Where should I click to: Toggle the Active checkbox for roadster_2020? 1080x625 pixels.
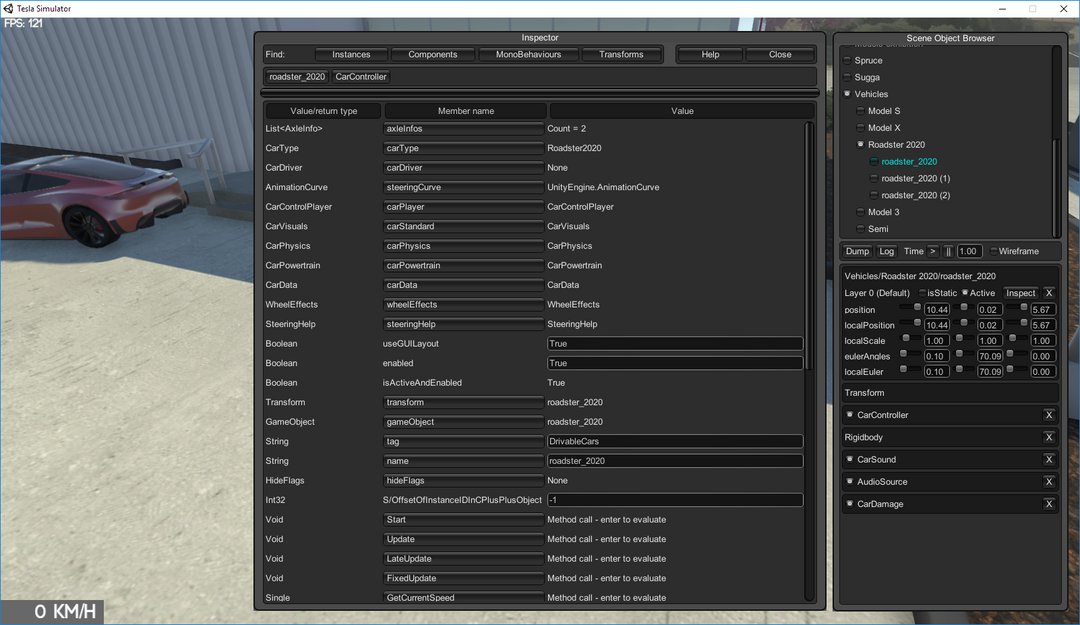[x=965, y=293]
